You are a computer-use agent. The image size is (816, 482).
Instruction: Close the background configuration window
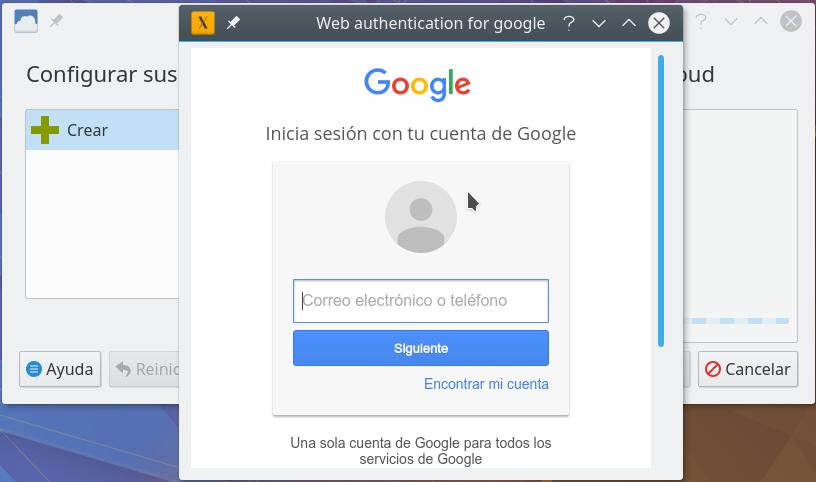click(791, 21)
